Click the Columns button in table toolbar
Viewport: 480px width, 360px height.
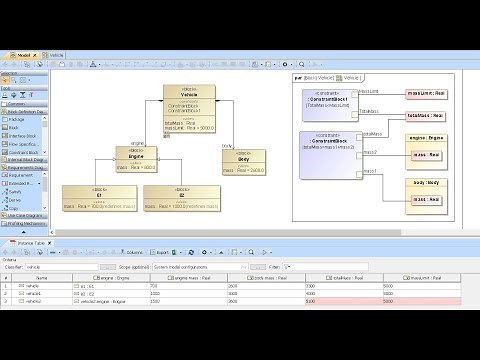(131, 252)
